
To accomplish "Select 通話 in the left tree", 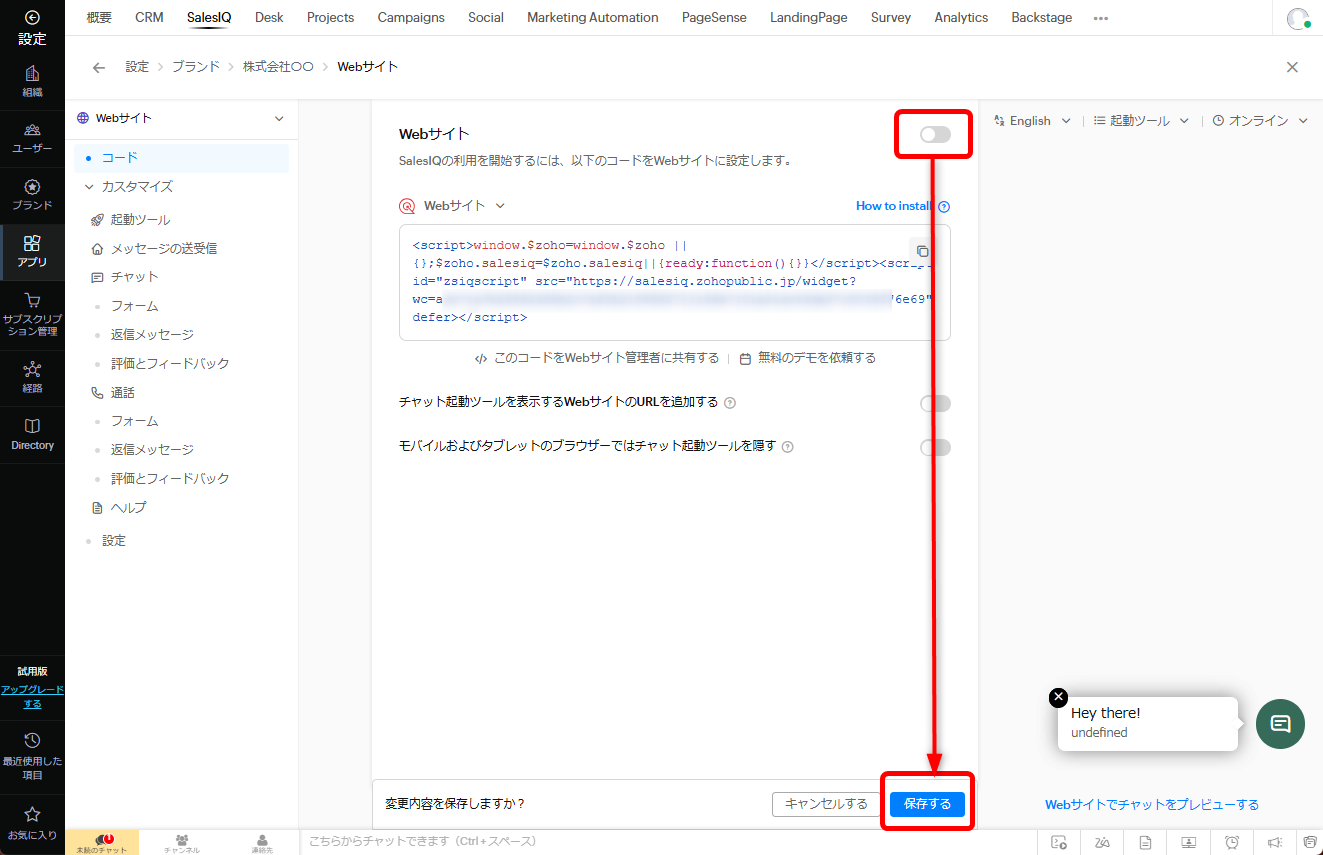I will pyautogui.click(x=122, y=393).
